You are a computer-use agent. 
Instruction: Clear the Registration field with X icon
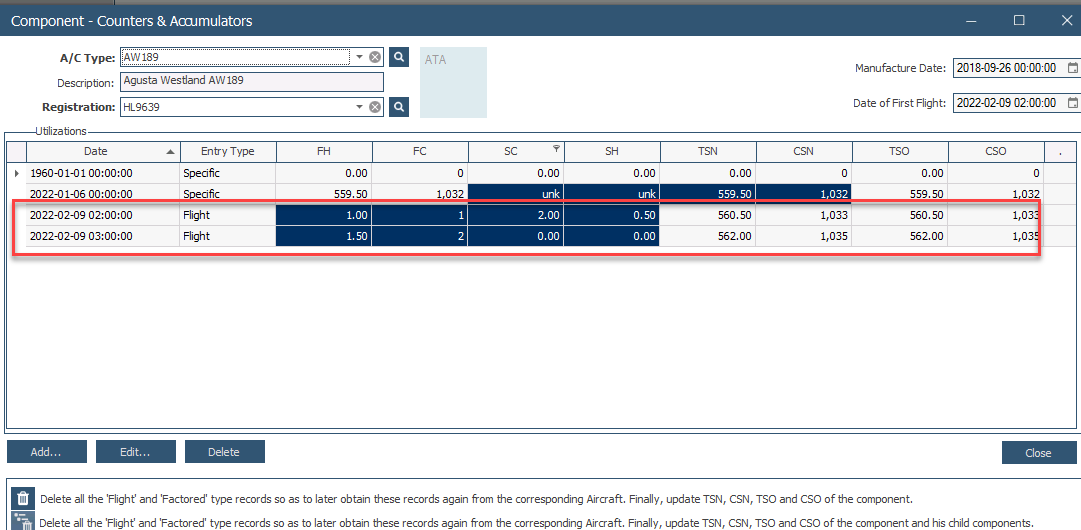(x=375, y=107)
